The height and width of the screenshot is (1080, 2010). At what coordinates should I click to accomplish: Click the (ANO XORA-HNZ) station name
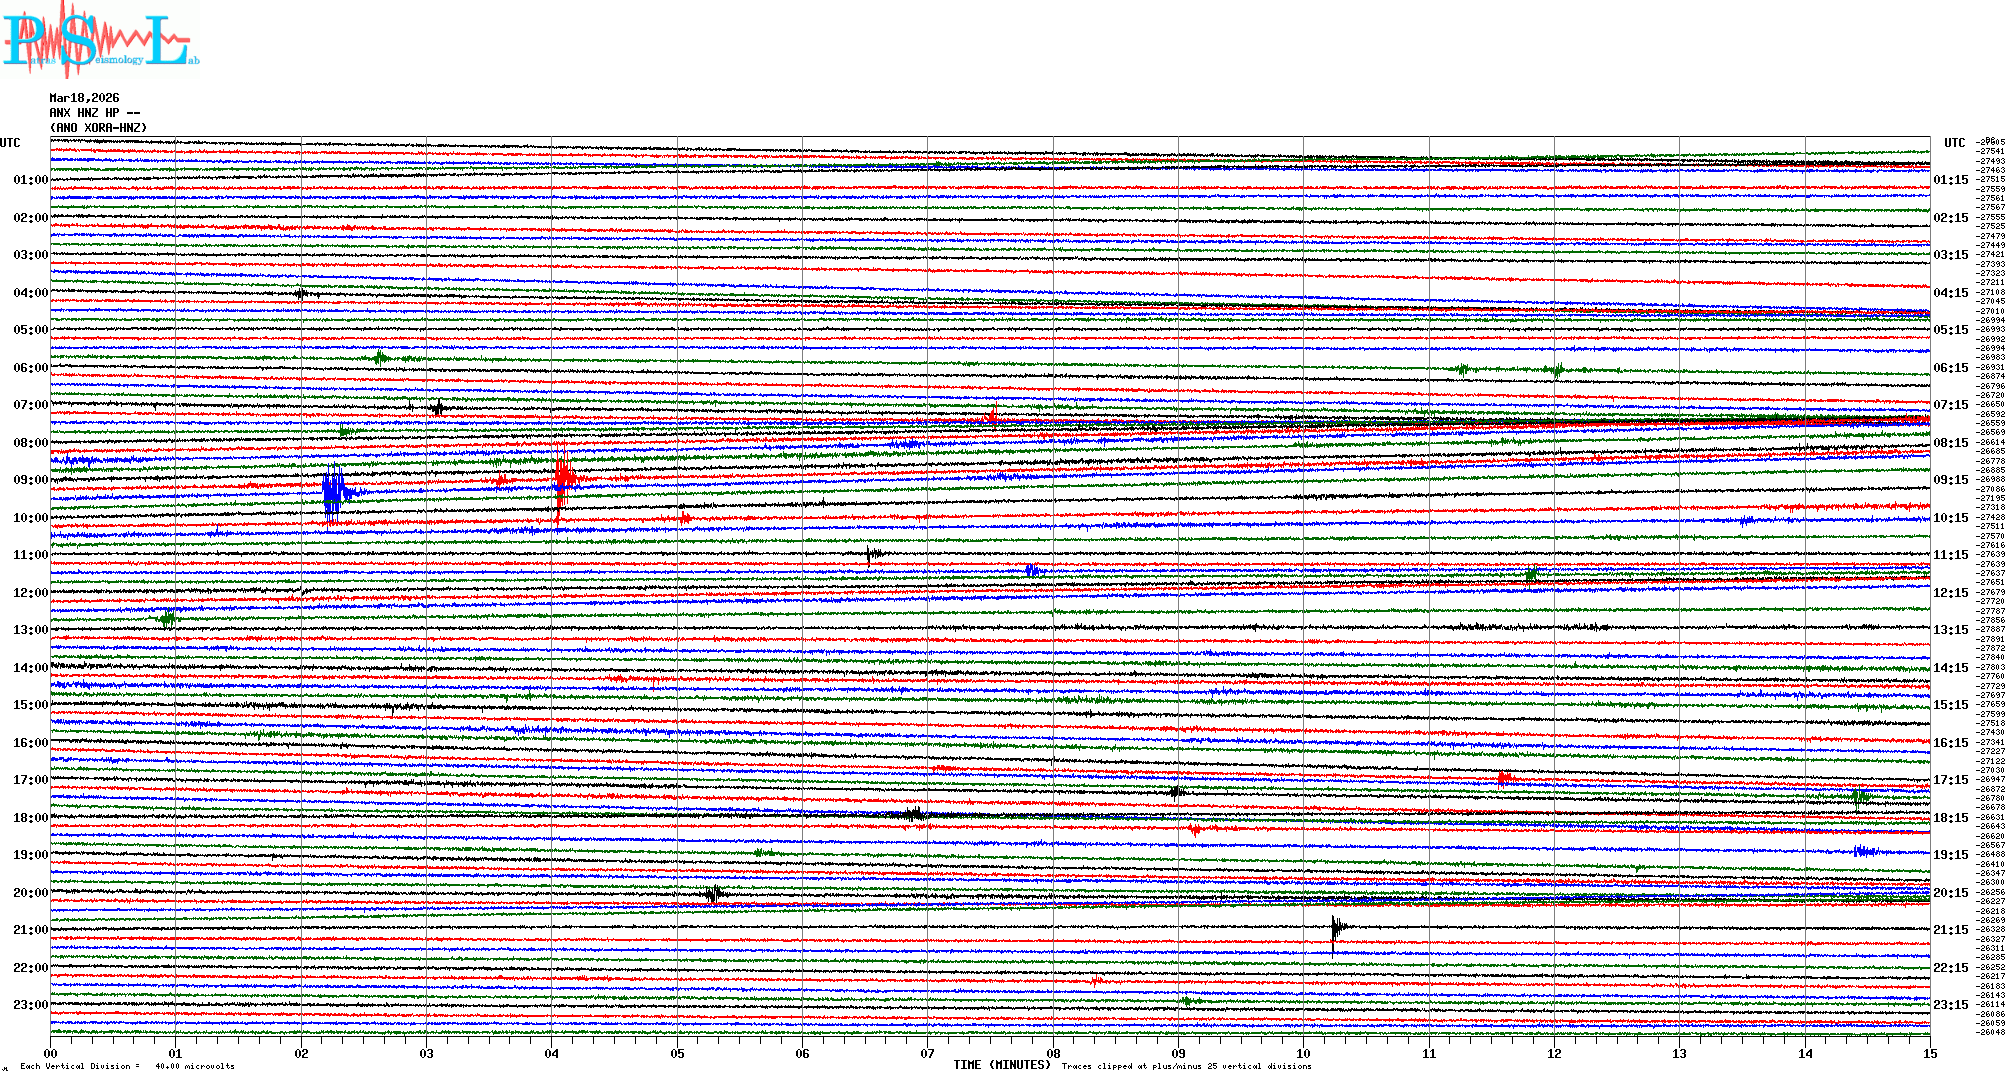tap(98, 128)
